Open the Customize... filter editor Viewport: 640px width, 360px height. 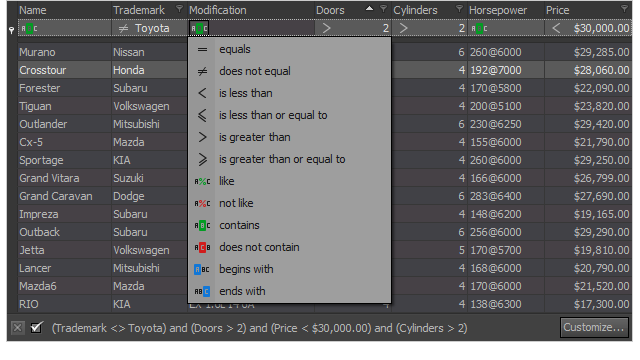(594, 327)
